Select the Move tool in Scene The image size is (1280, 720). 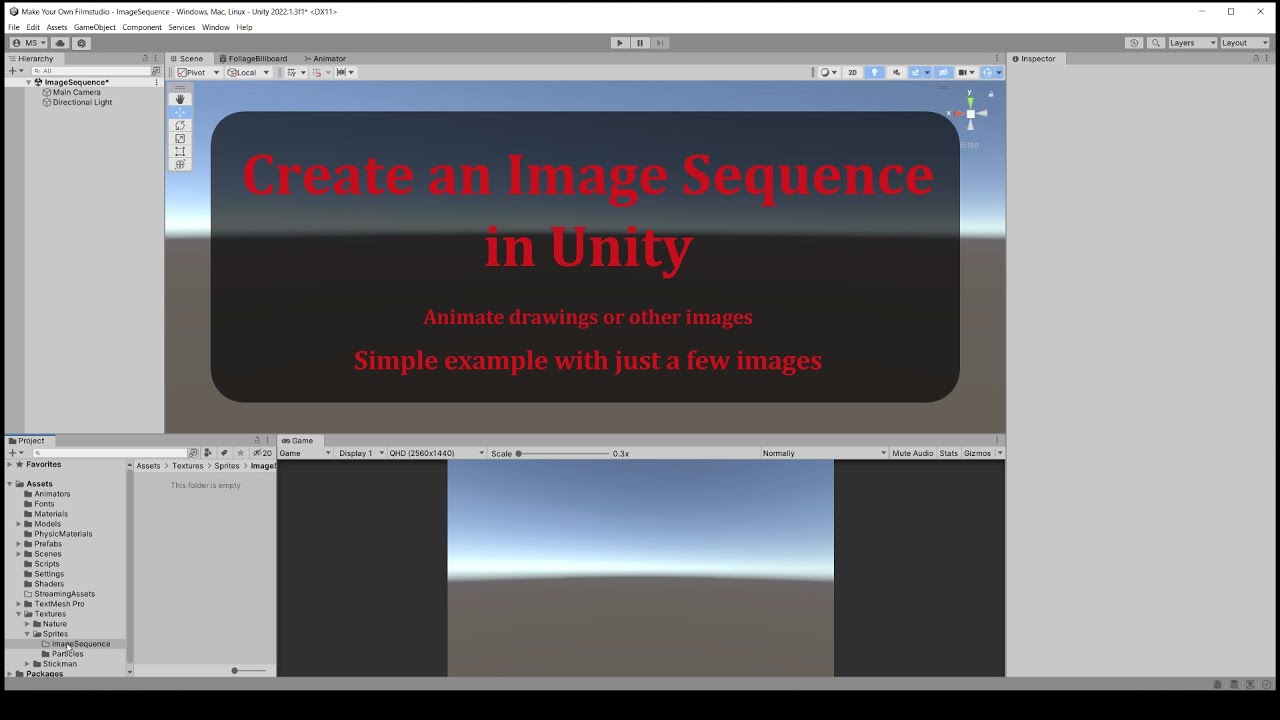click(180, 112)
